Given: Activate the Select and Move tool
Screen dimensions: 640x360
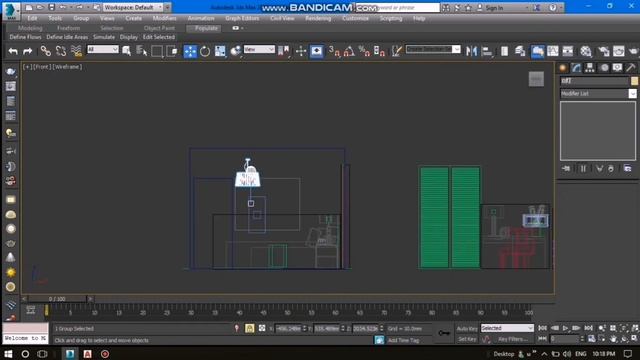Looking at the screenshot, I should 190,51.
